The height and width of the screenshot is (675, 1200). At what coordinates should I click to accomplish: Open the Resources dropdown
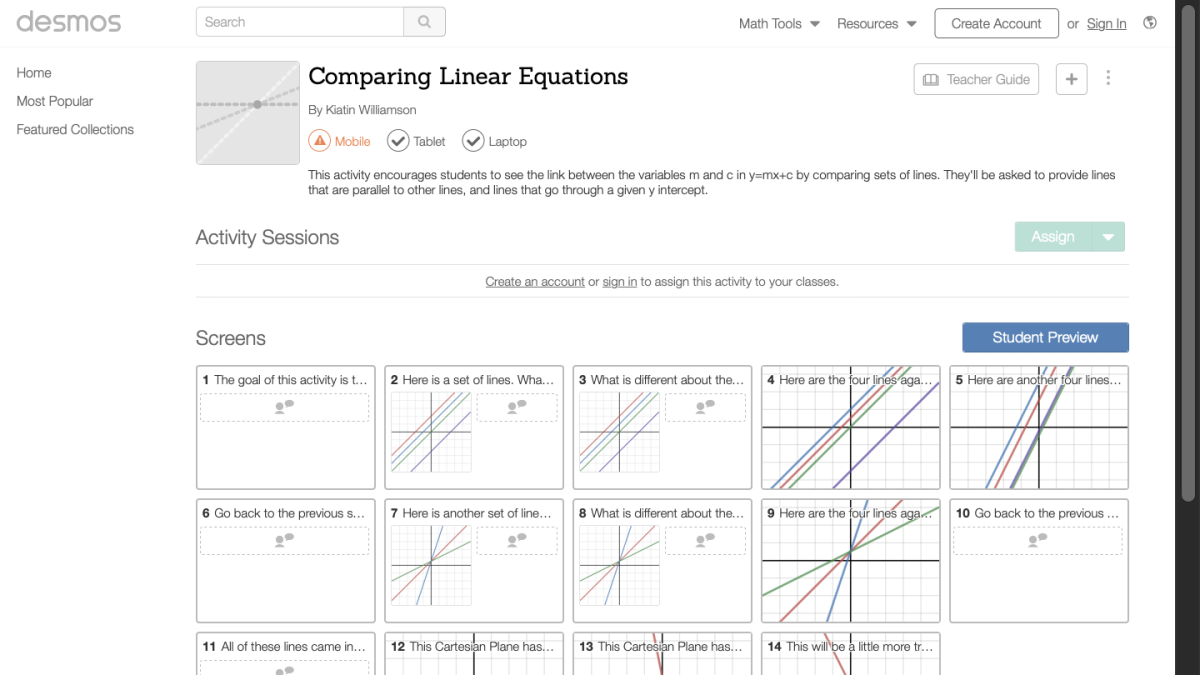(x=876, y=22)
